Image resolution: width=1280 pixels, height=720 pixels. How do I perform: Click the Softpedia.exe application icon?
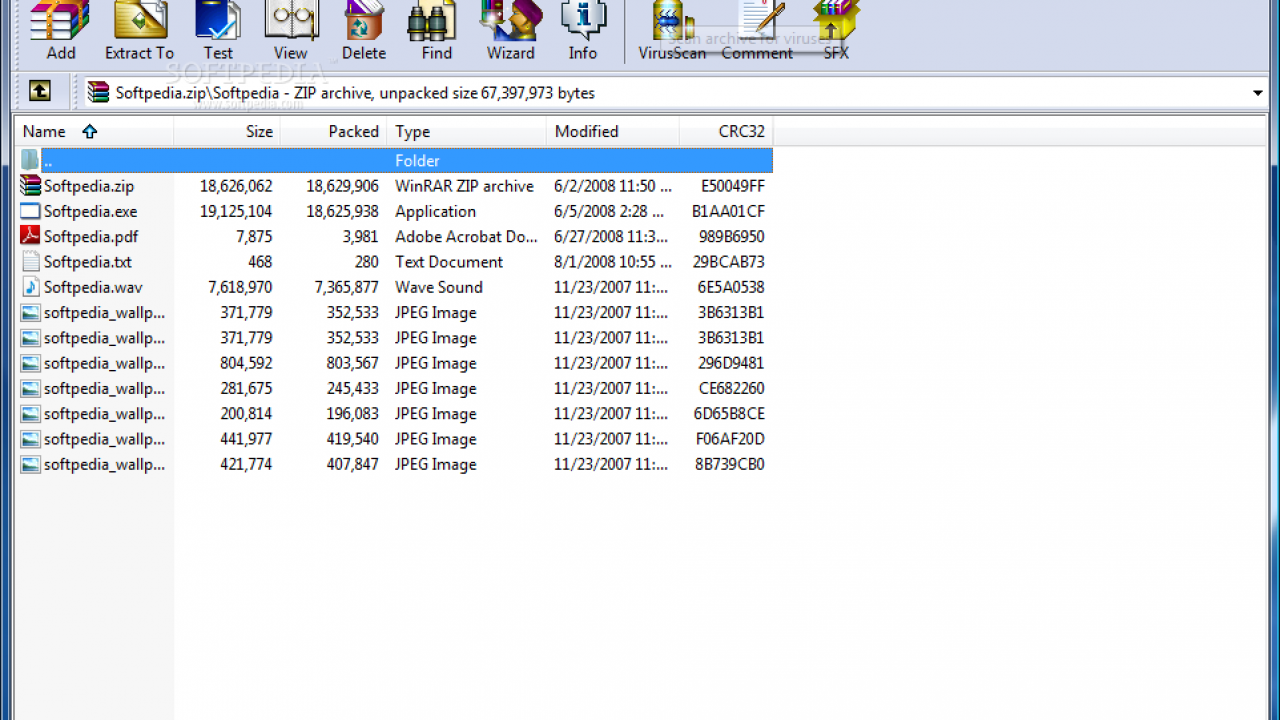[x=30, y=211]
